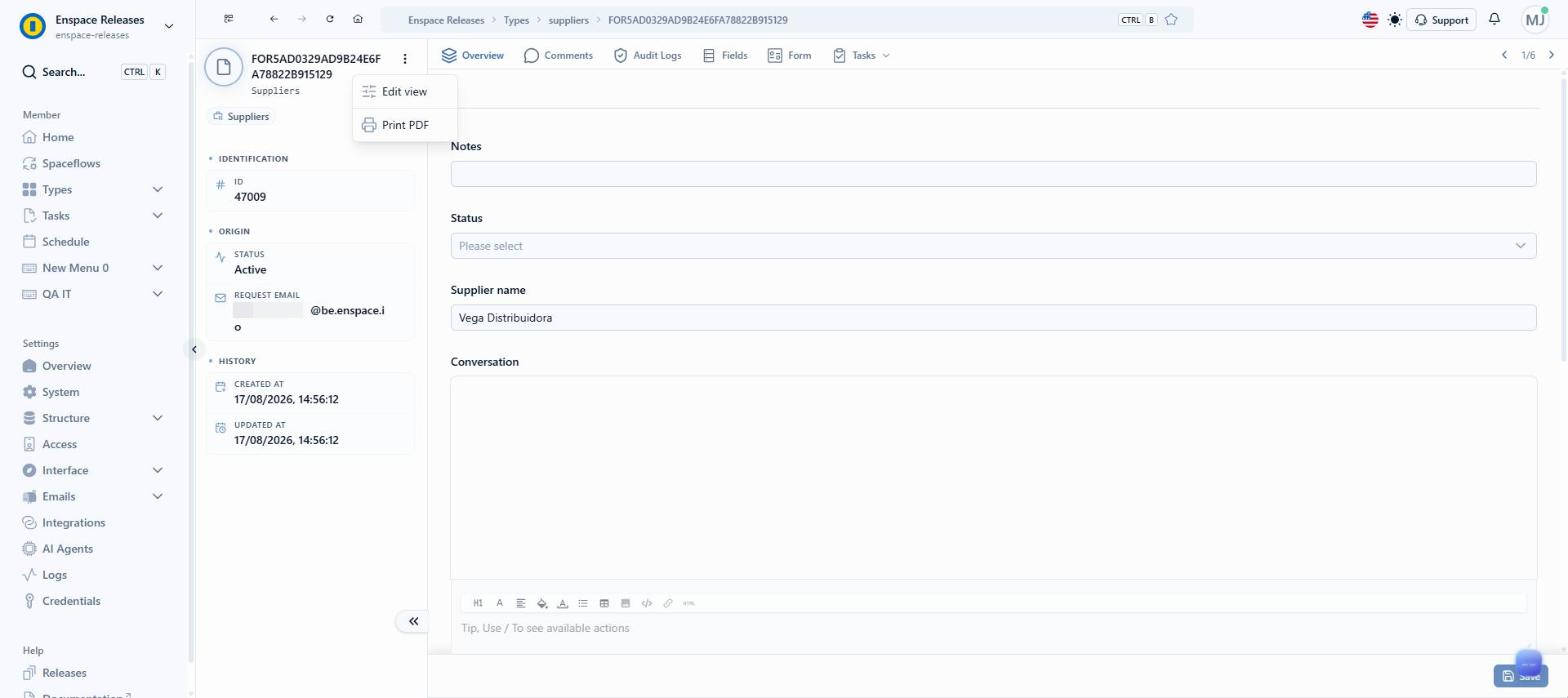
Task: Click the forward navigation arrow
Action: click(302, 19)
